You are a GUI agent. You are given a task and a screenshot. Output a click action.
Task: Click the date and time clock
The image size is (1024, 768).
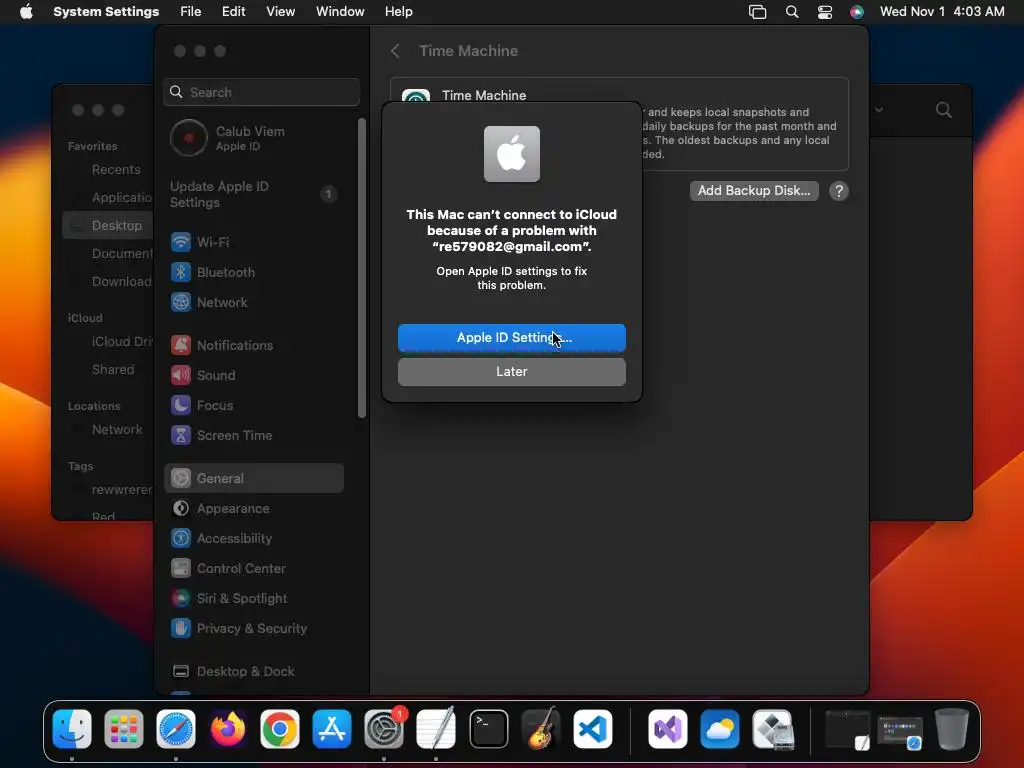coord(942,12)
